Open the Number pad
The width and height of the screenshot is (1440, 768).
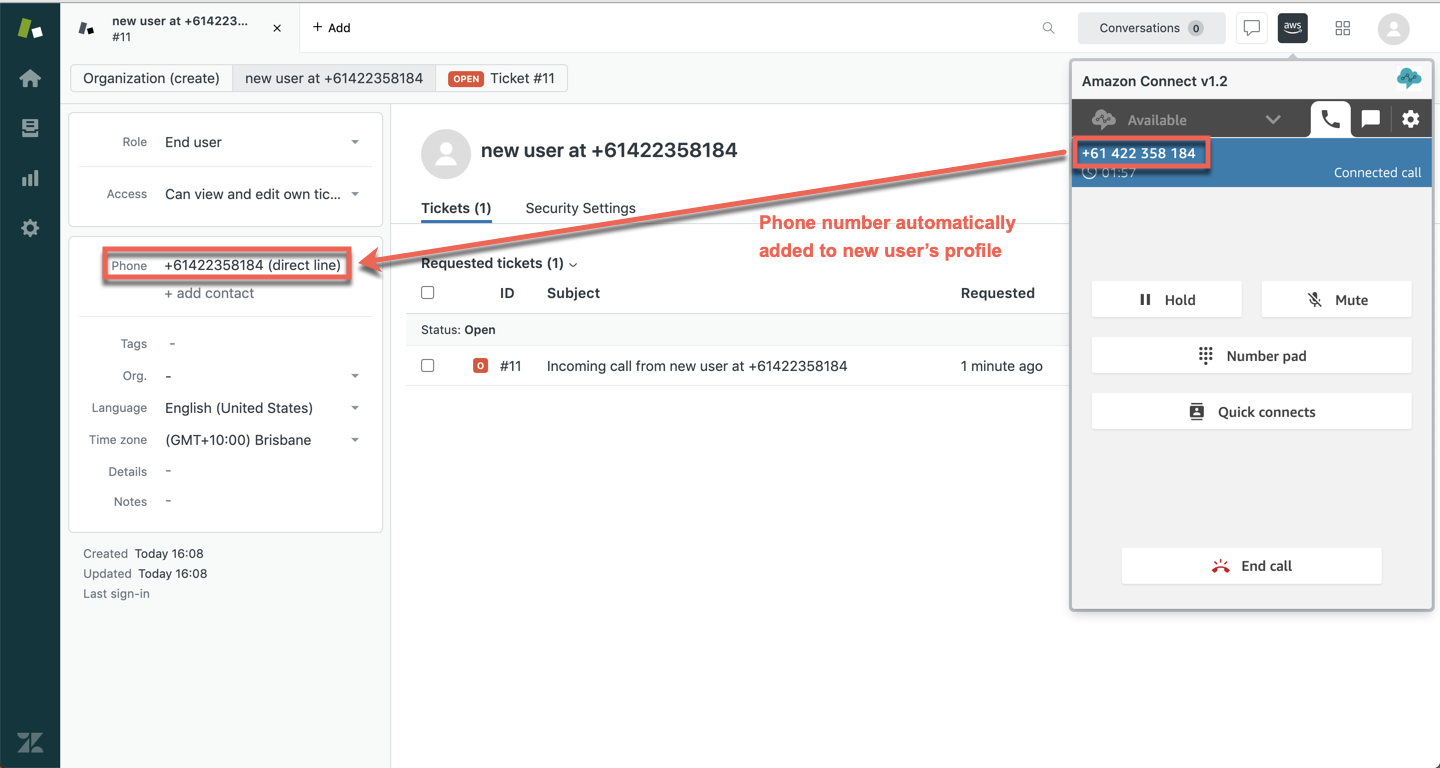point(1251,356)
